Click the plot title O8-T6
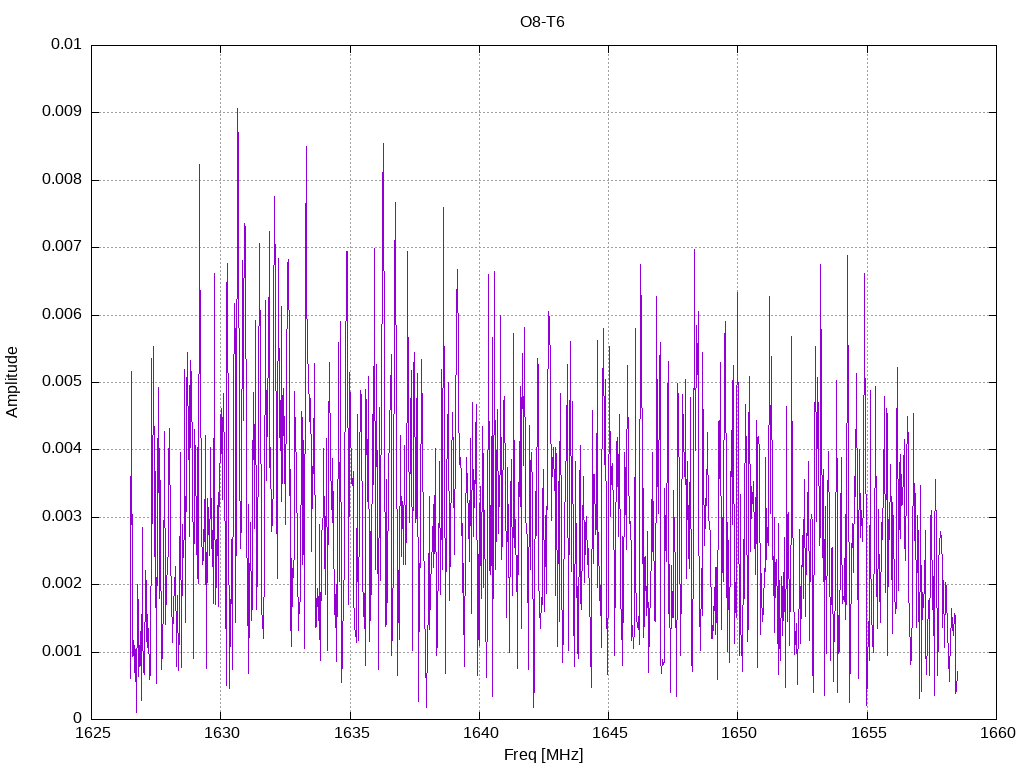 tap(542, 22)
